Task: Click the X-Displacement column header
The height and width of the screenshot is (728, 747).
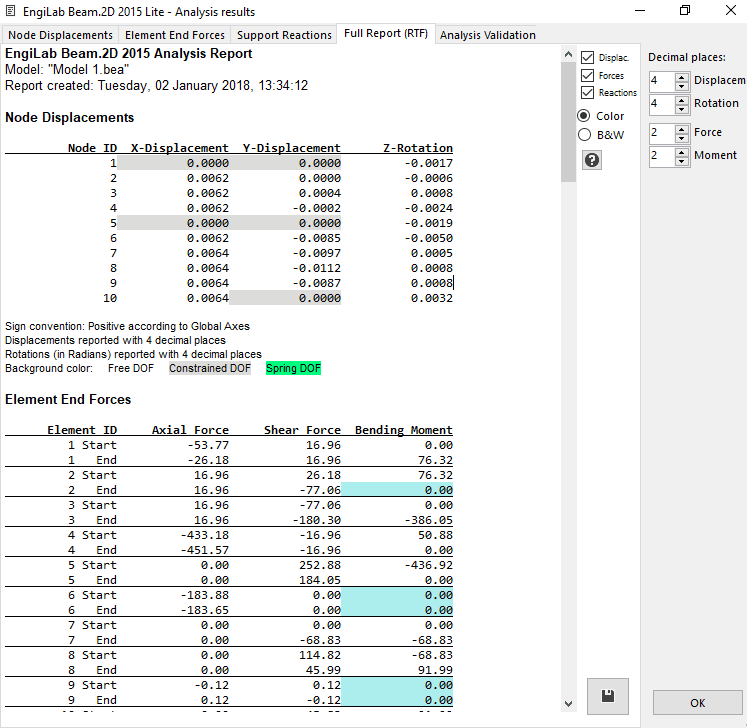Action: (x=180, y=148)
